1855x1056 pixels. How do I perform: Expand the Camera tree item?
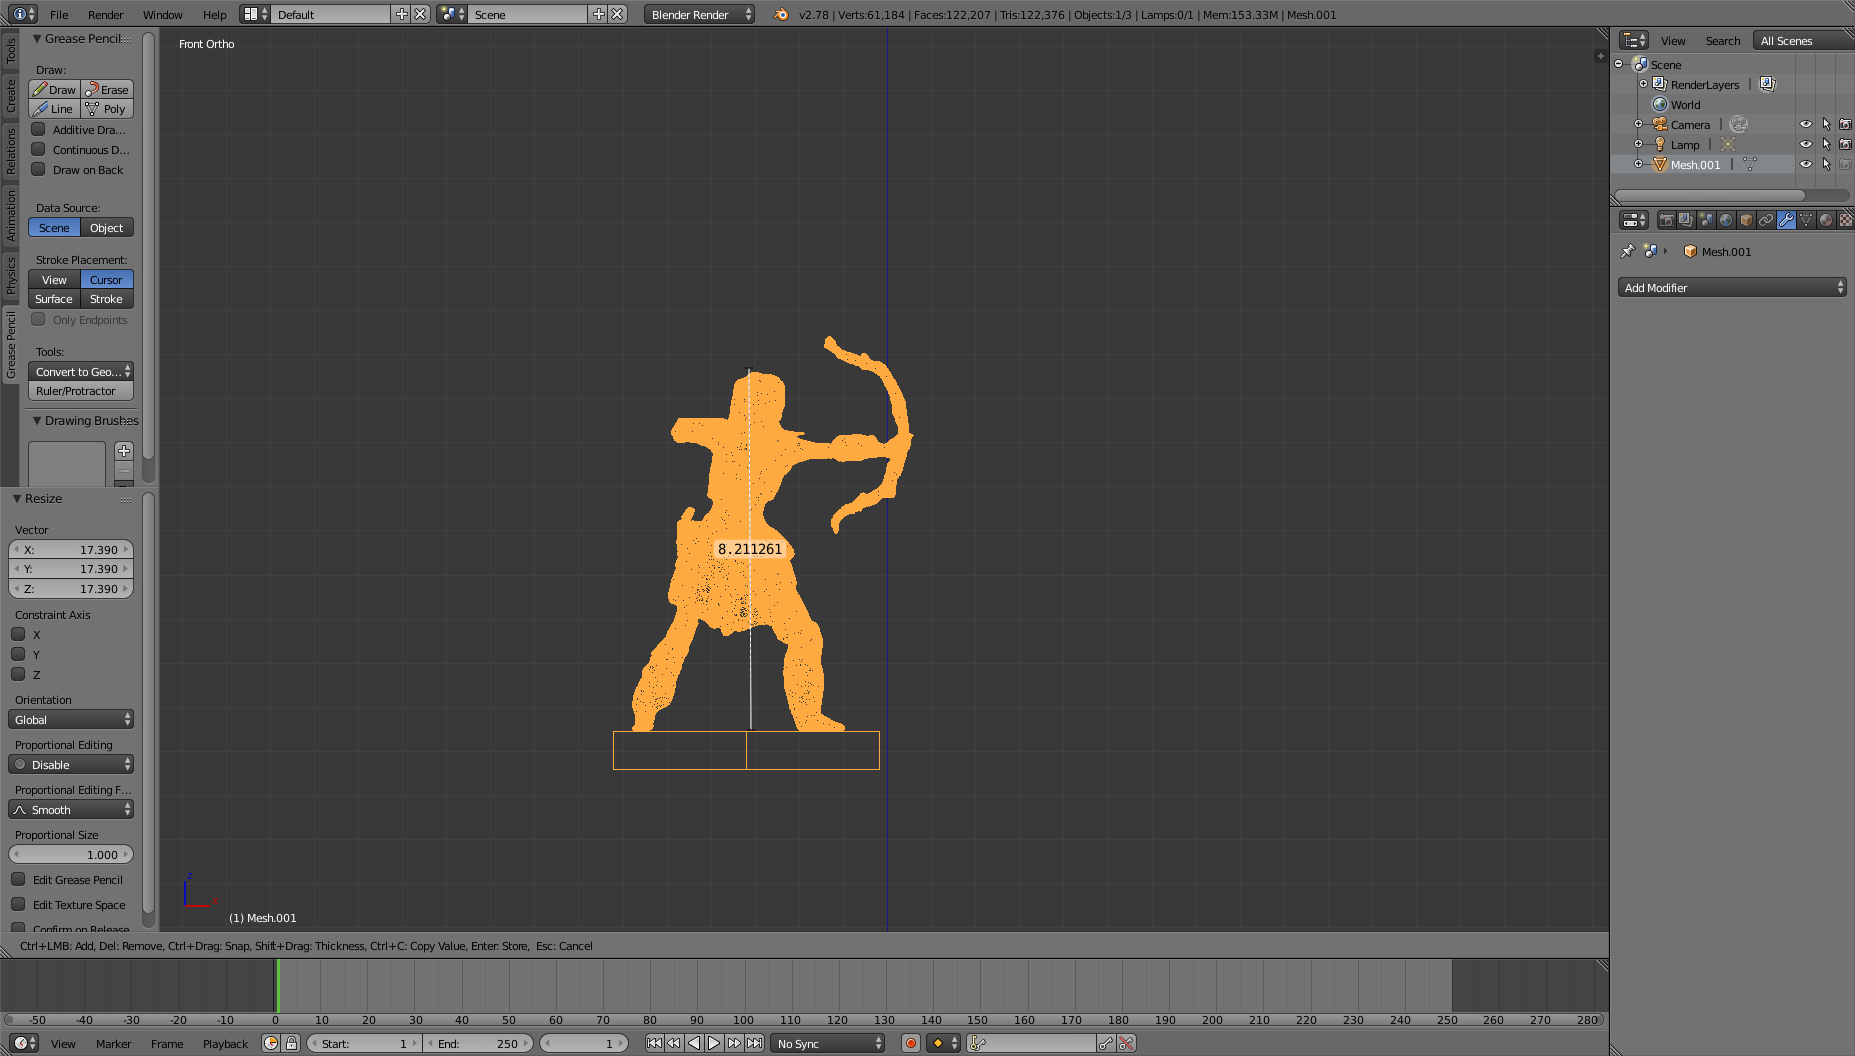[1638, 124]
